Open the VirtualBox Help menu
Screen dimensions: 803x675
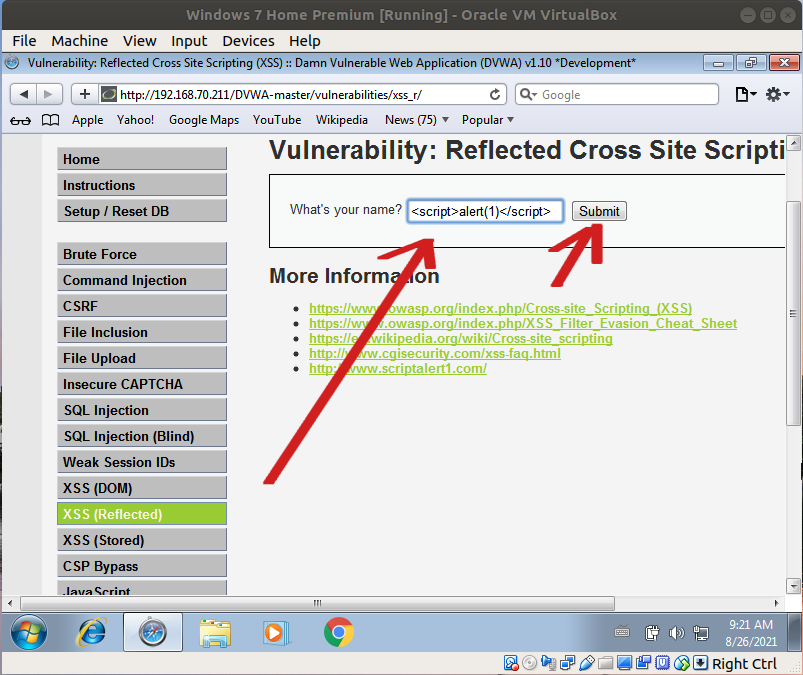(304, 41)
